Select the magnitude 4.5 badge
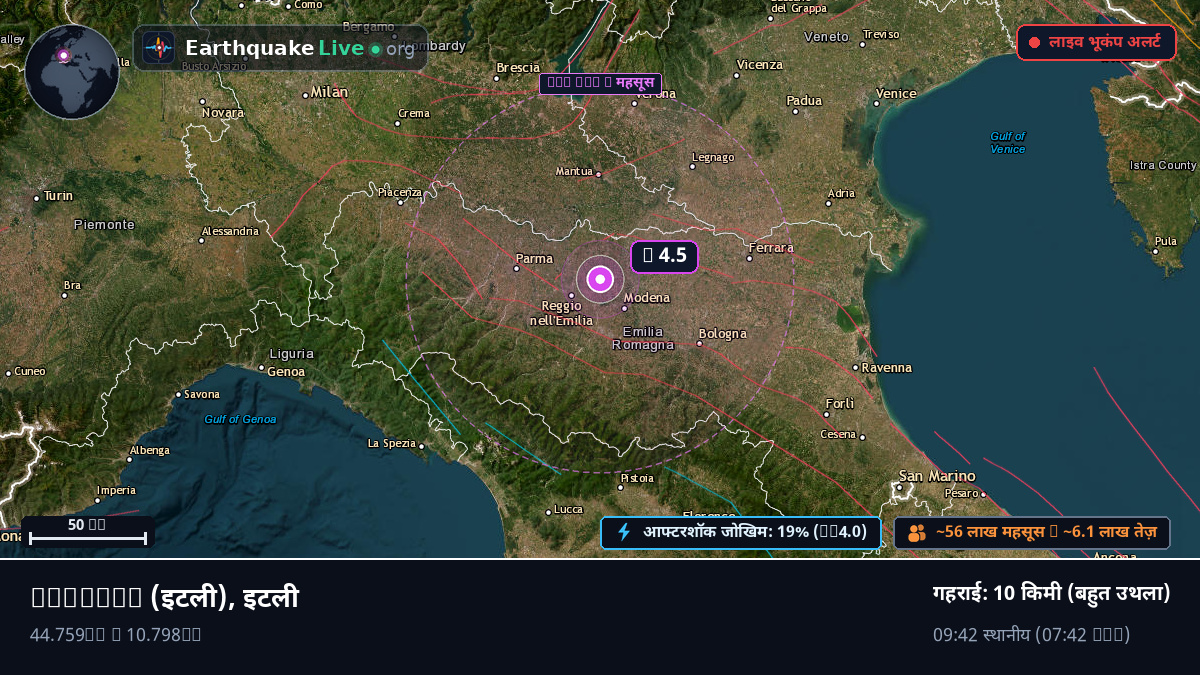1200x675 pixels. click(x=664, y=256)
